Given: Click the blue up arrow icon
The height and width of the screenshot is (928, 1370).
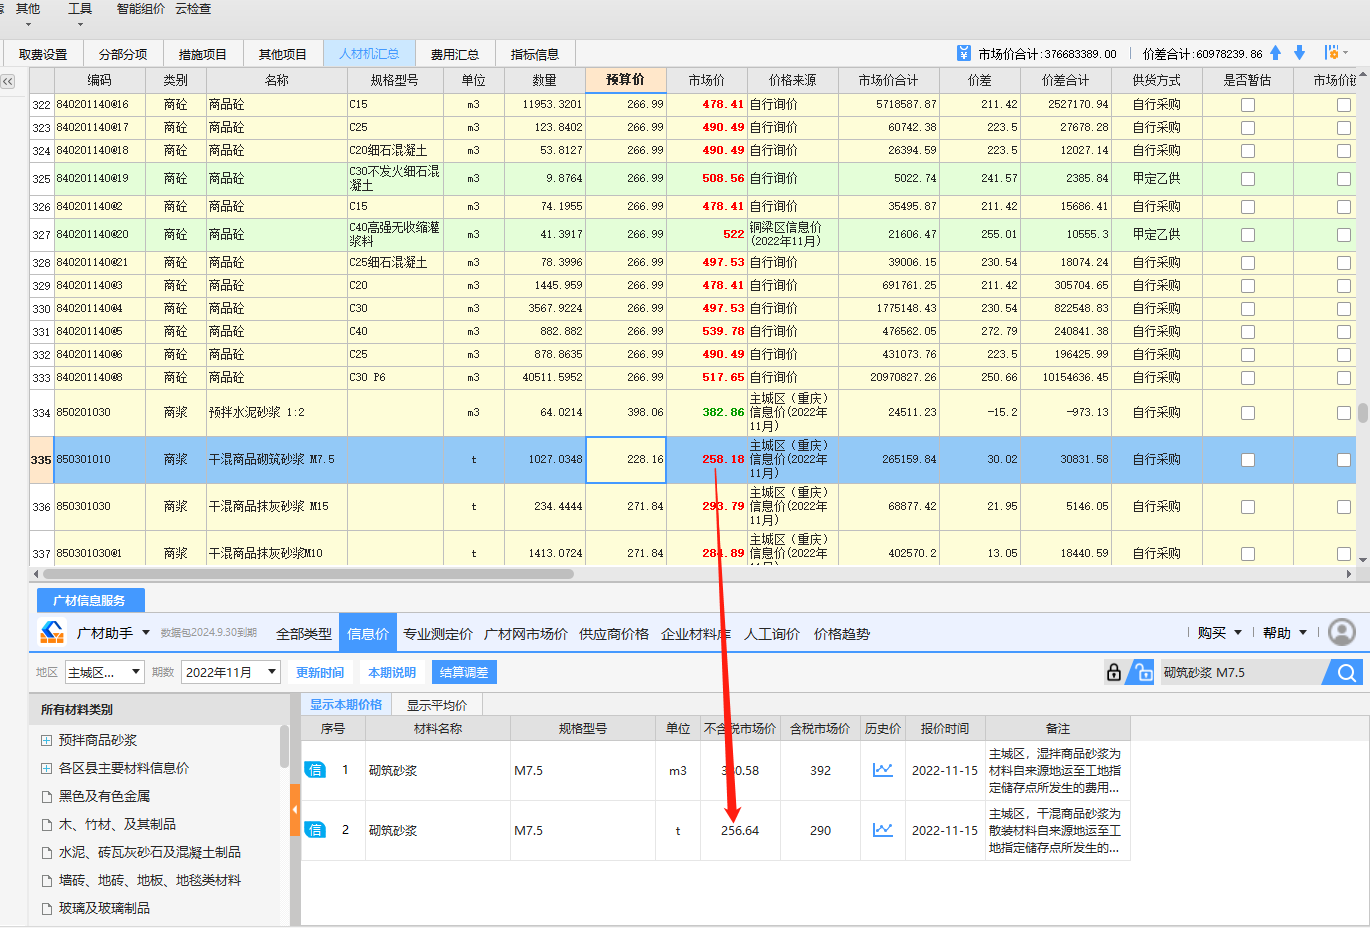Looking at the screenshot, I should click(1276, 53).
